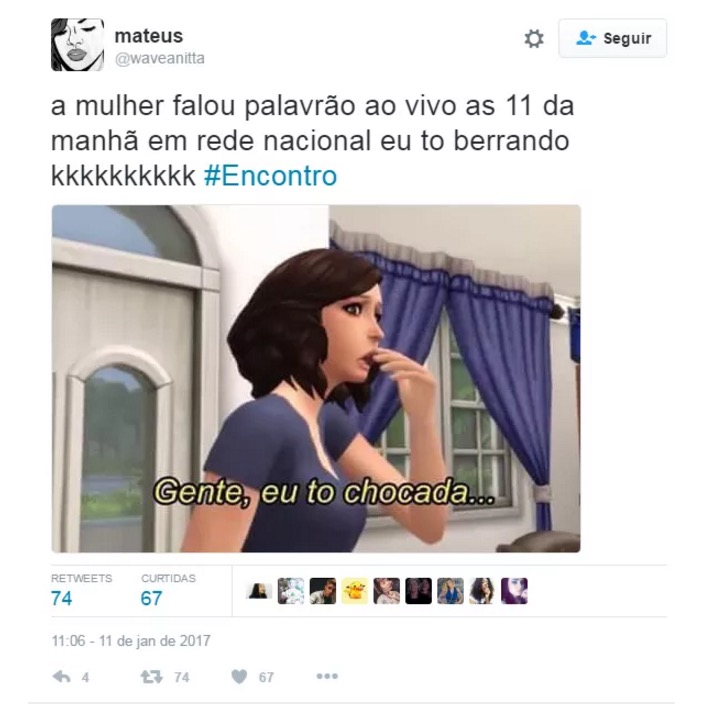Open the second liker avatar with light pattern
The height and width of the screenshot is (704, 723).
coord(291,591)
